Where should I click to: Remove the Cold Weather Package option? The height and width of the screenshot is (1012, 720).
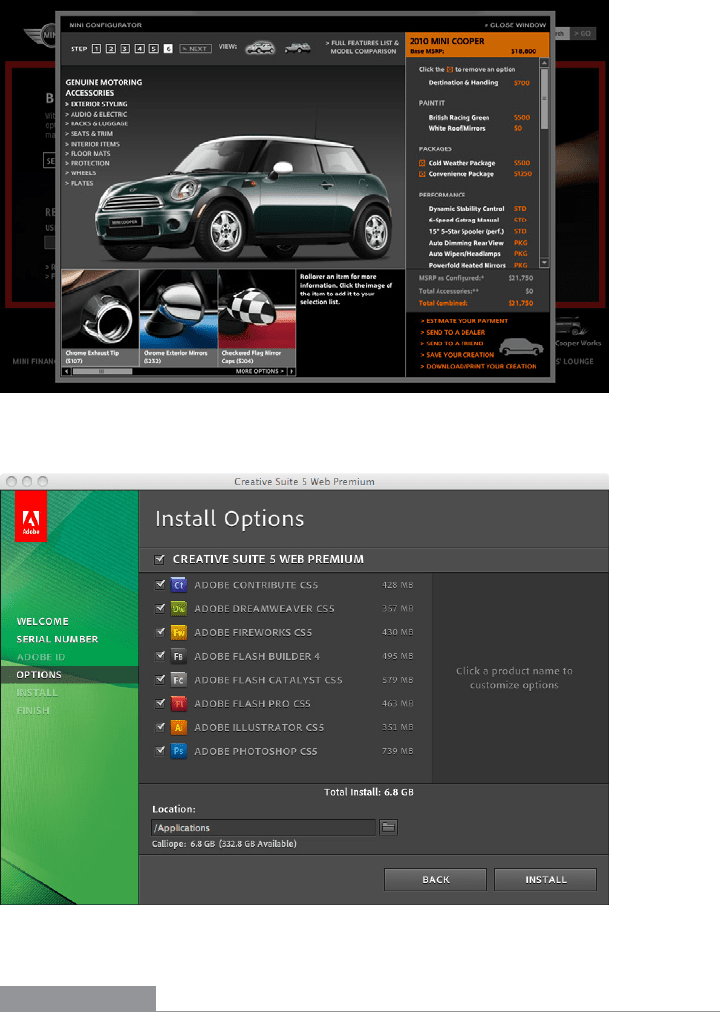(423, 163)
